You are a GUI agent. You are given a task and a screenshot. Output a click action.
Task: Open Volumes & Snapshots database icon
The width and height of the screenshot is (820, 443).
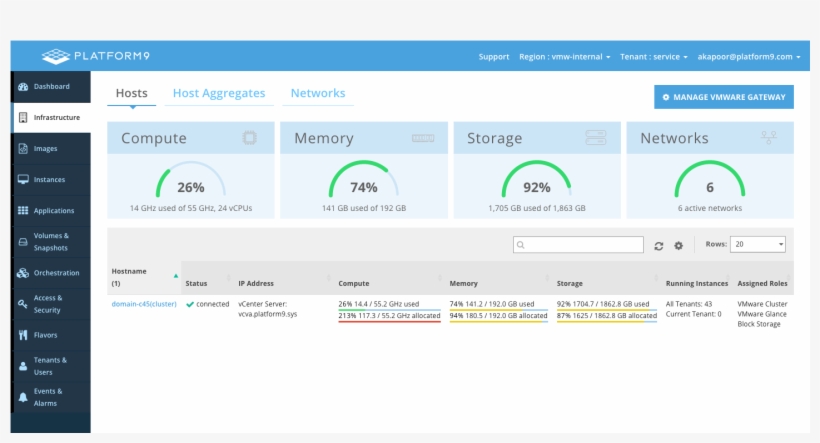click(x=23, y=242)
